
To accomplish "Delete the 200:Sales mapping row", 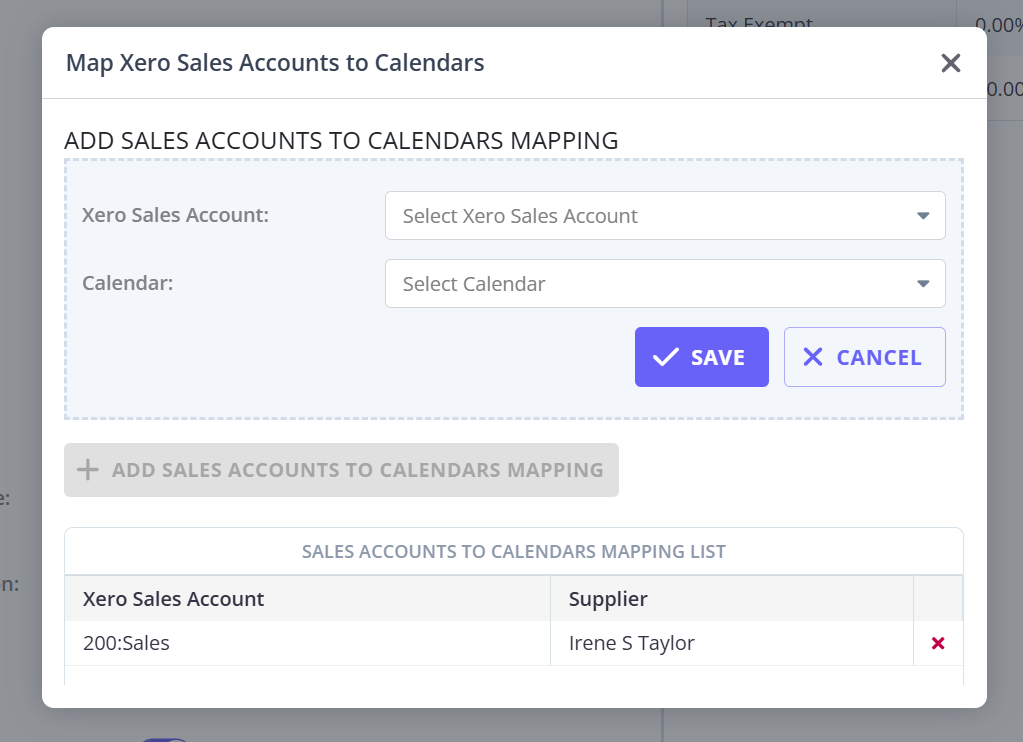I will pos(938,643).
